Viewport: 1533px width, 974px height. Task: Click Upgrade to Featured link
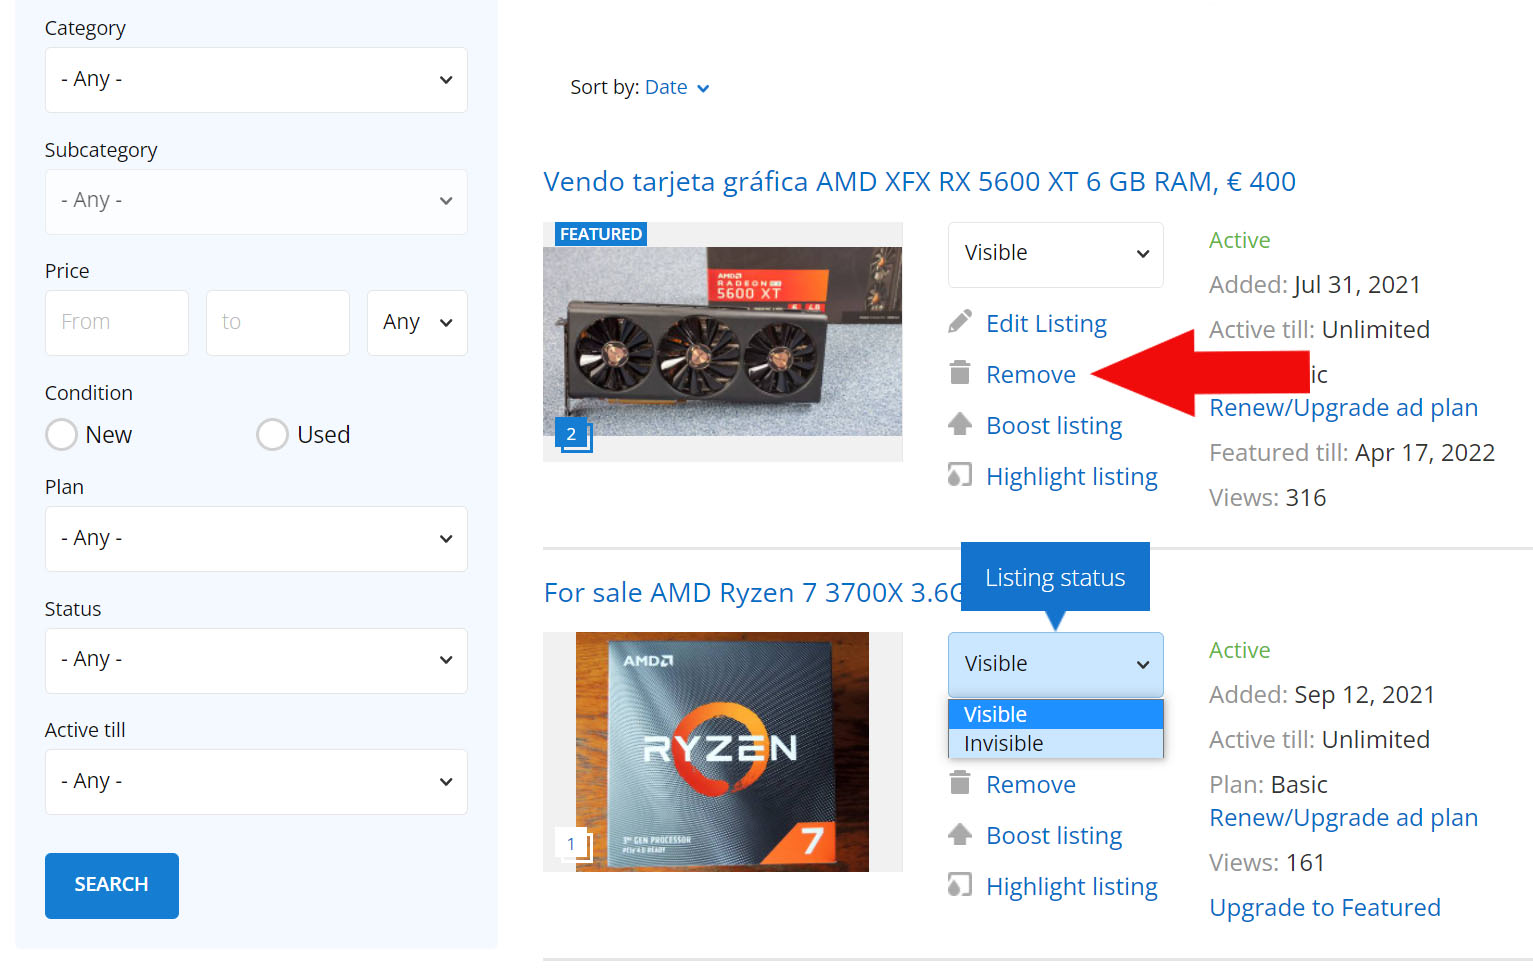(x=1325, y=907)
